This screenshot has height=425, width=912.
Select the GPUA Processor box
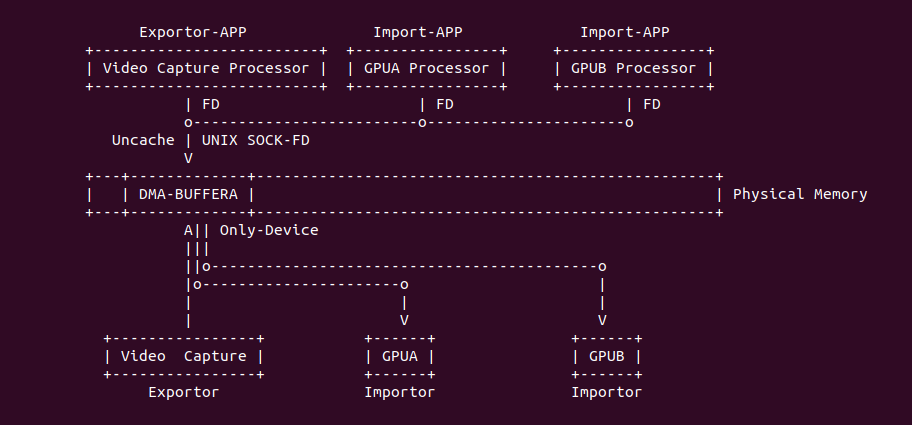tap(426, 68)
